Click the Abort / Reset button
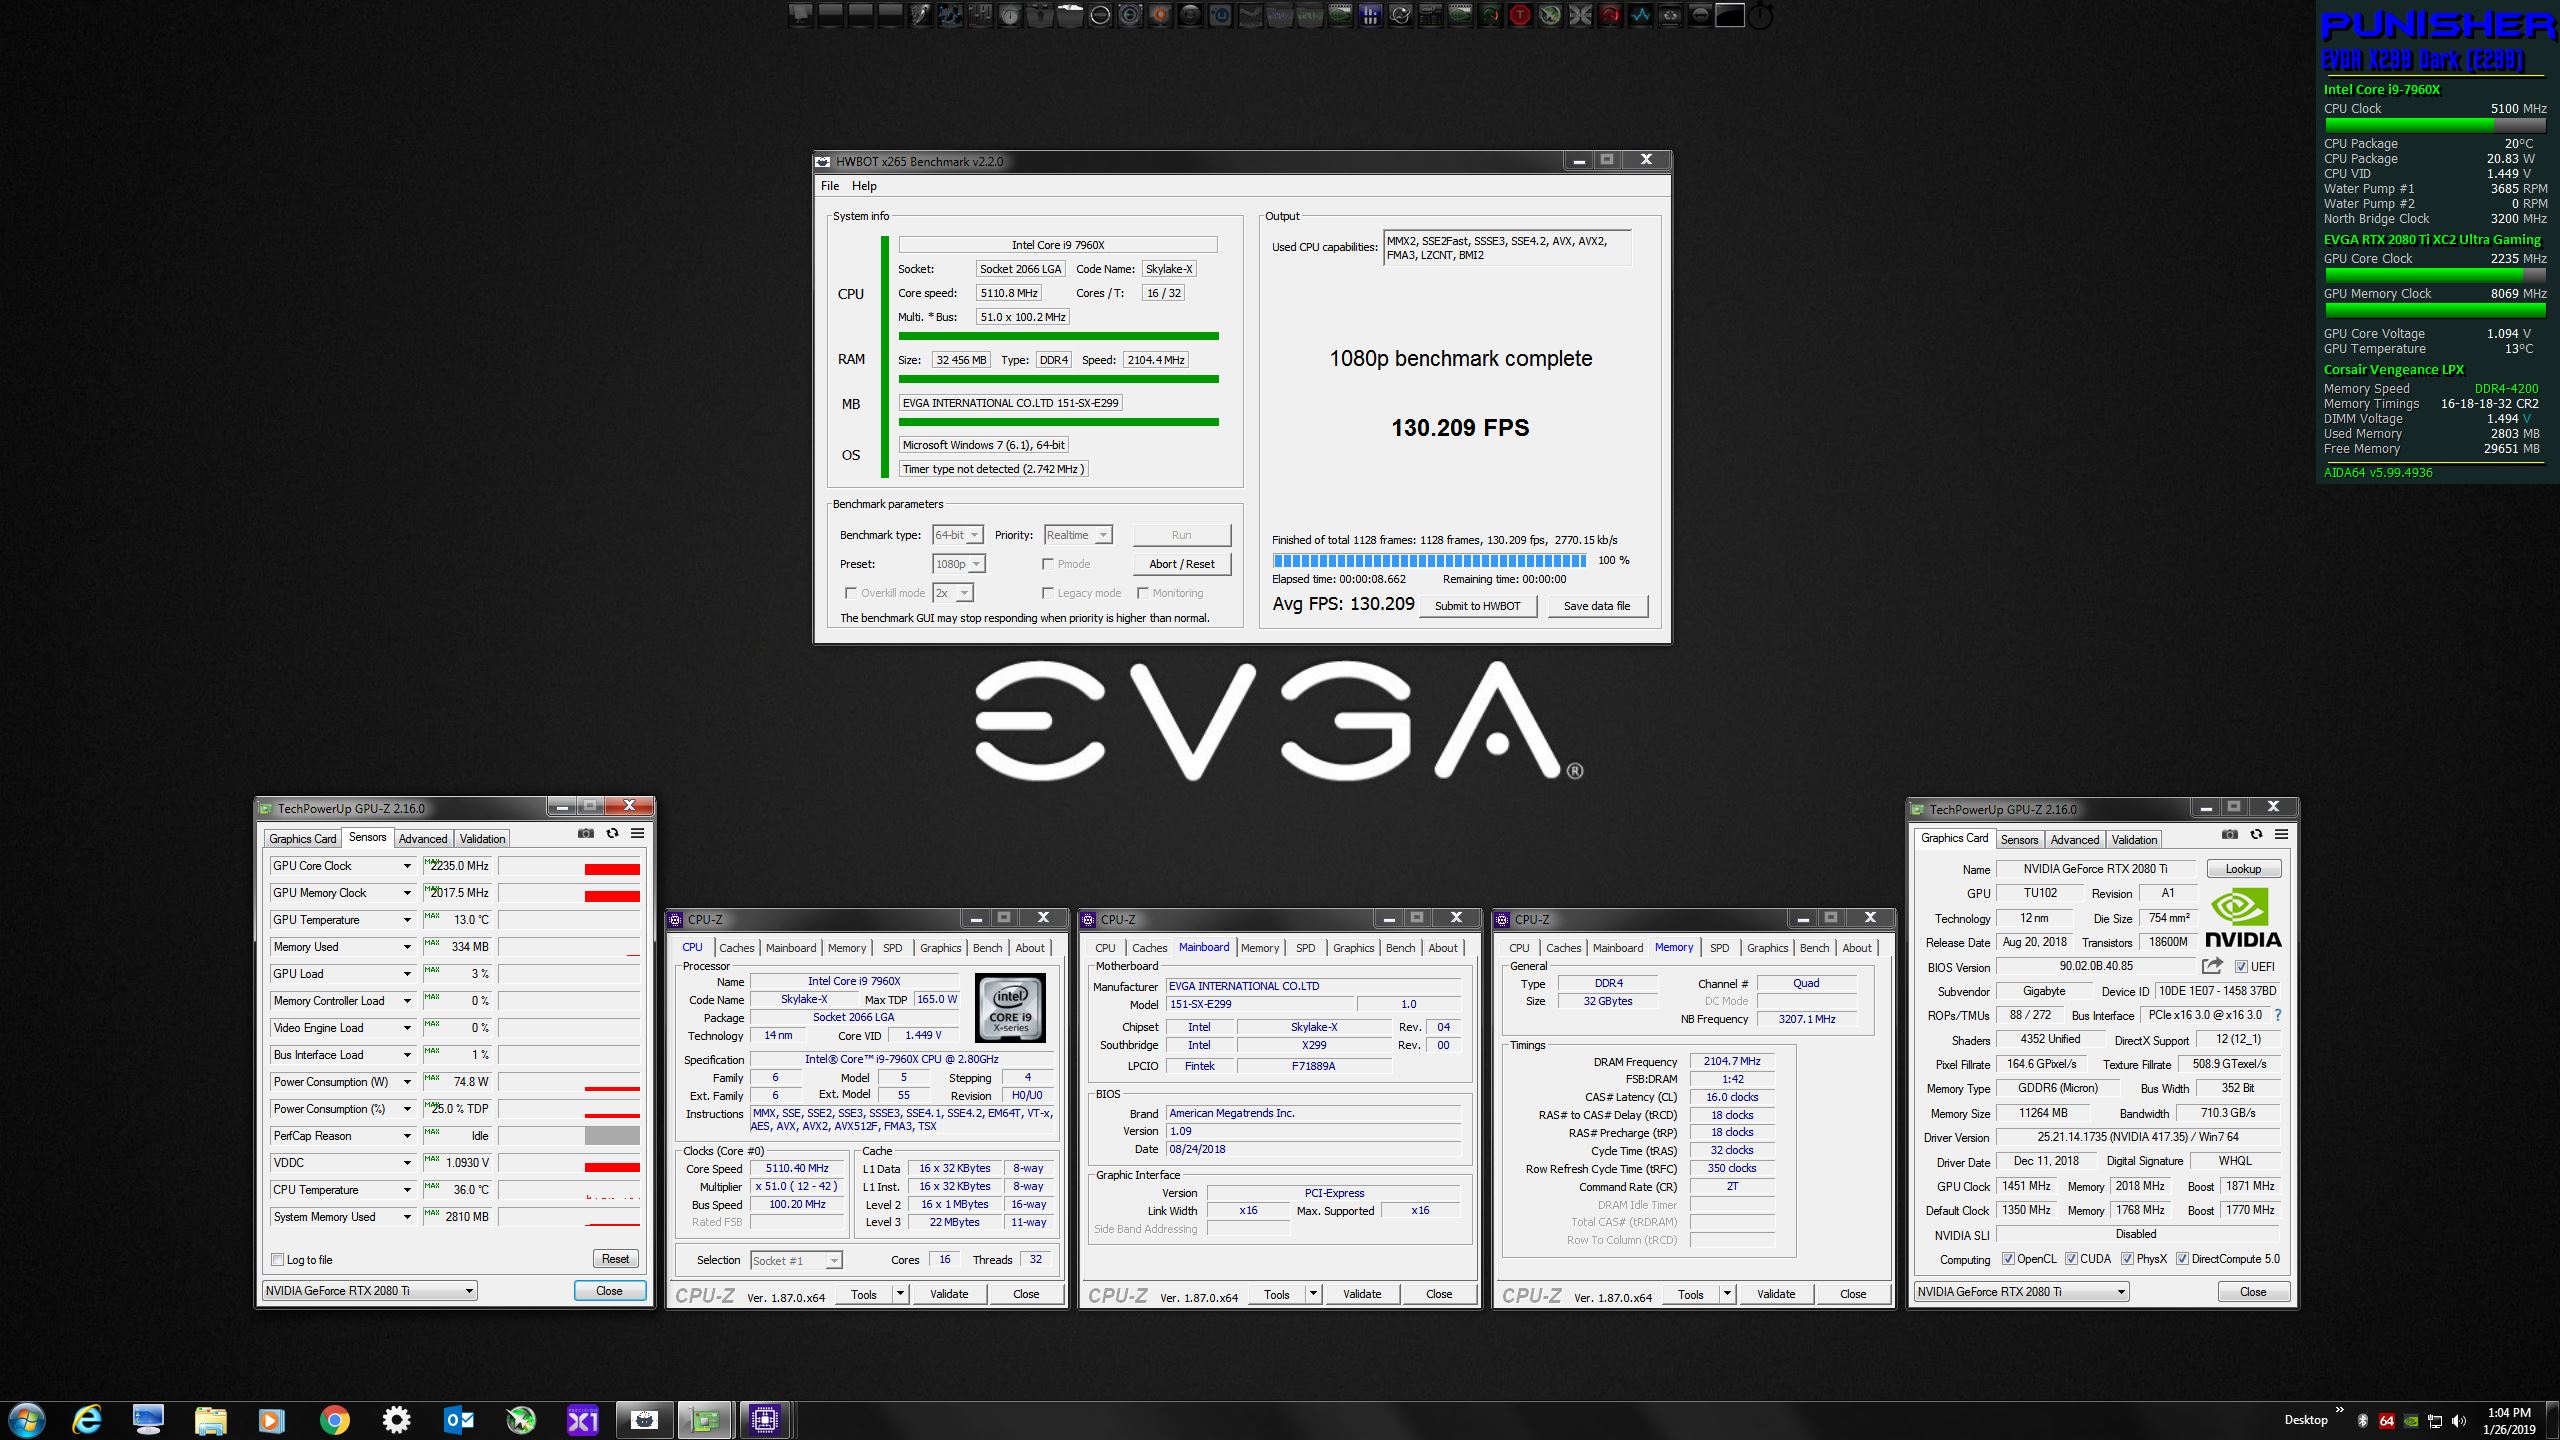The image size is (2560, 1440). coord(1182,564)
